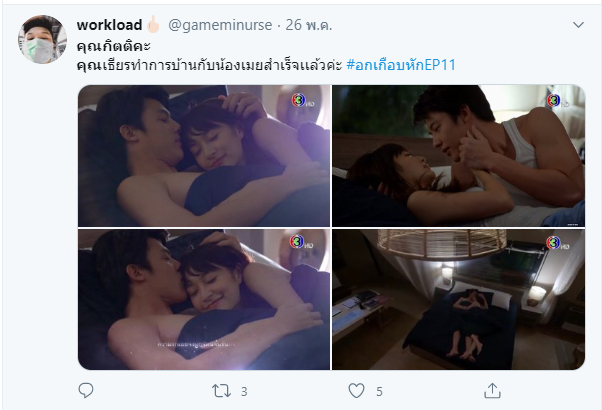This screenshot has height=410, width=602.
Task: Like the tweet with heart icon
Action: click(356, 391)
